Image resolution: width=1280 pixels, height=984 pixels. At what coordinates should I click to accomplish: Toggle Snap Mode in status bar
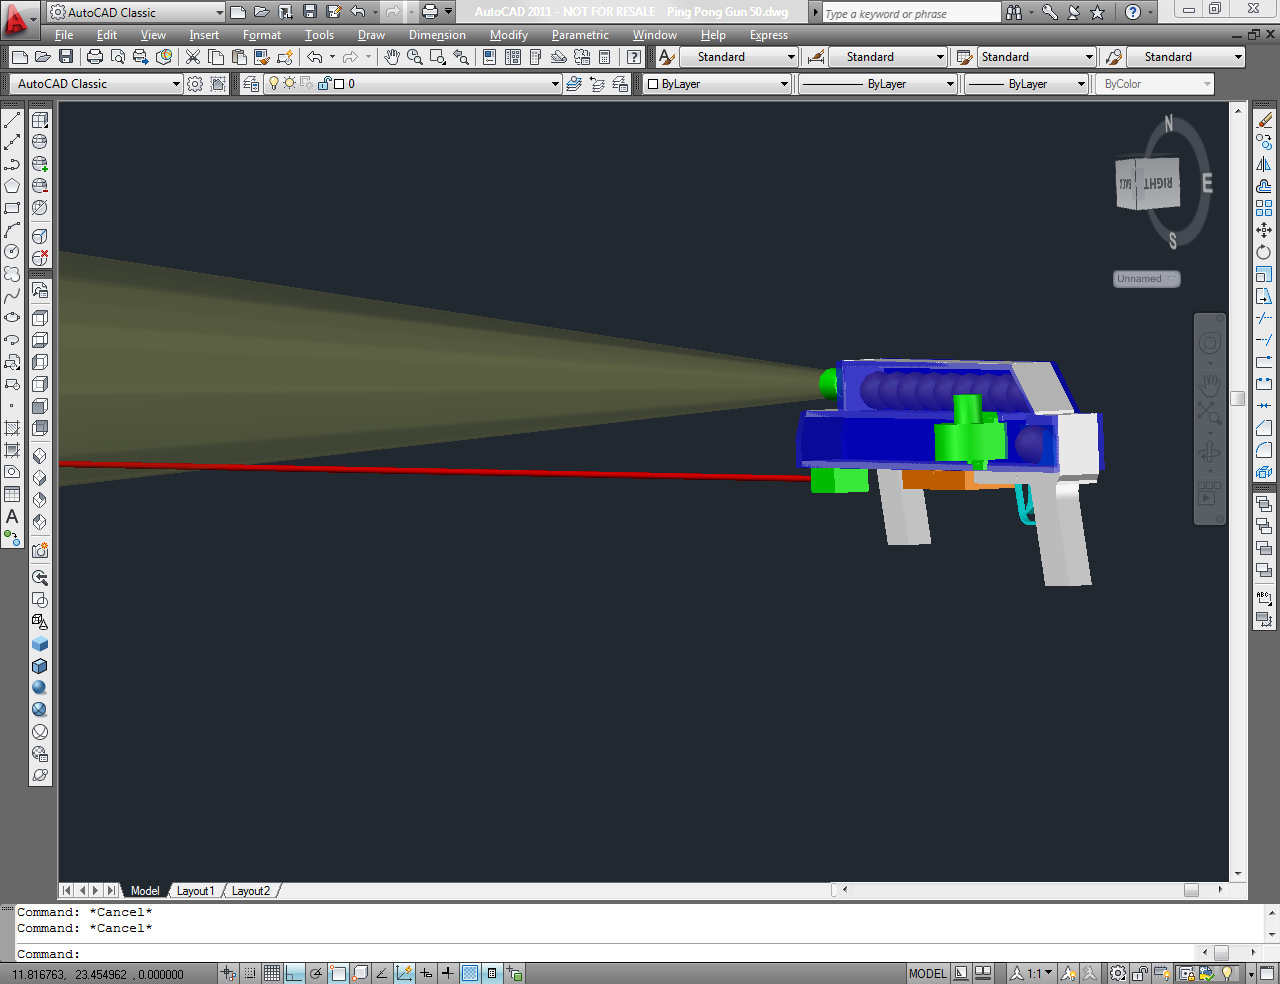(x=250, y=973)
